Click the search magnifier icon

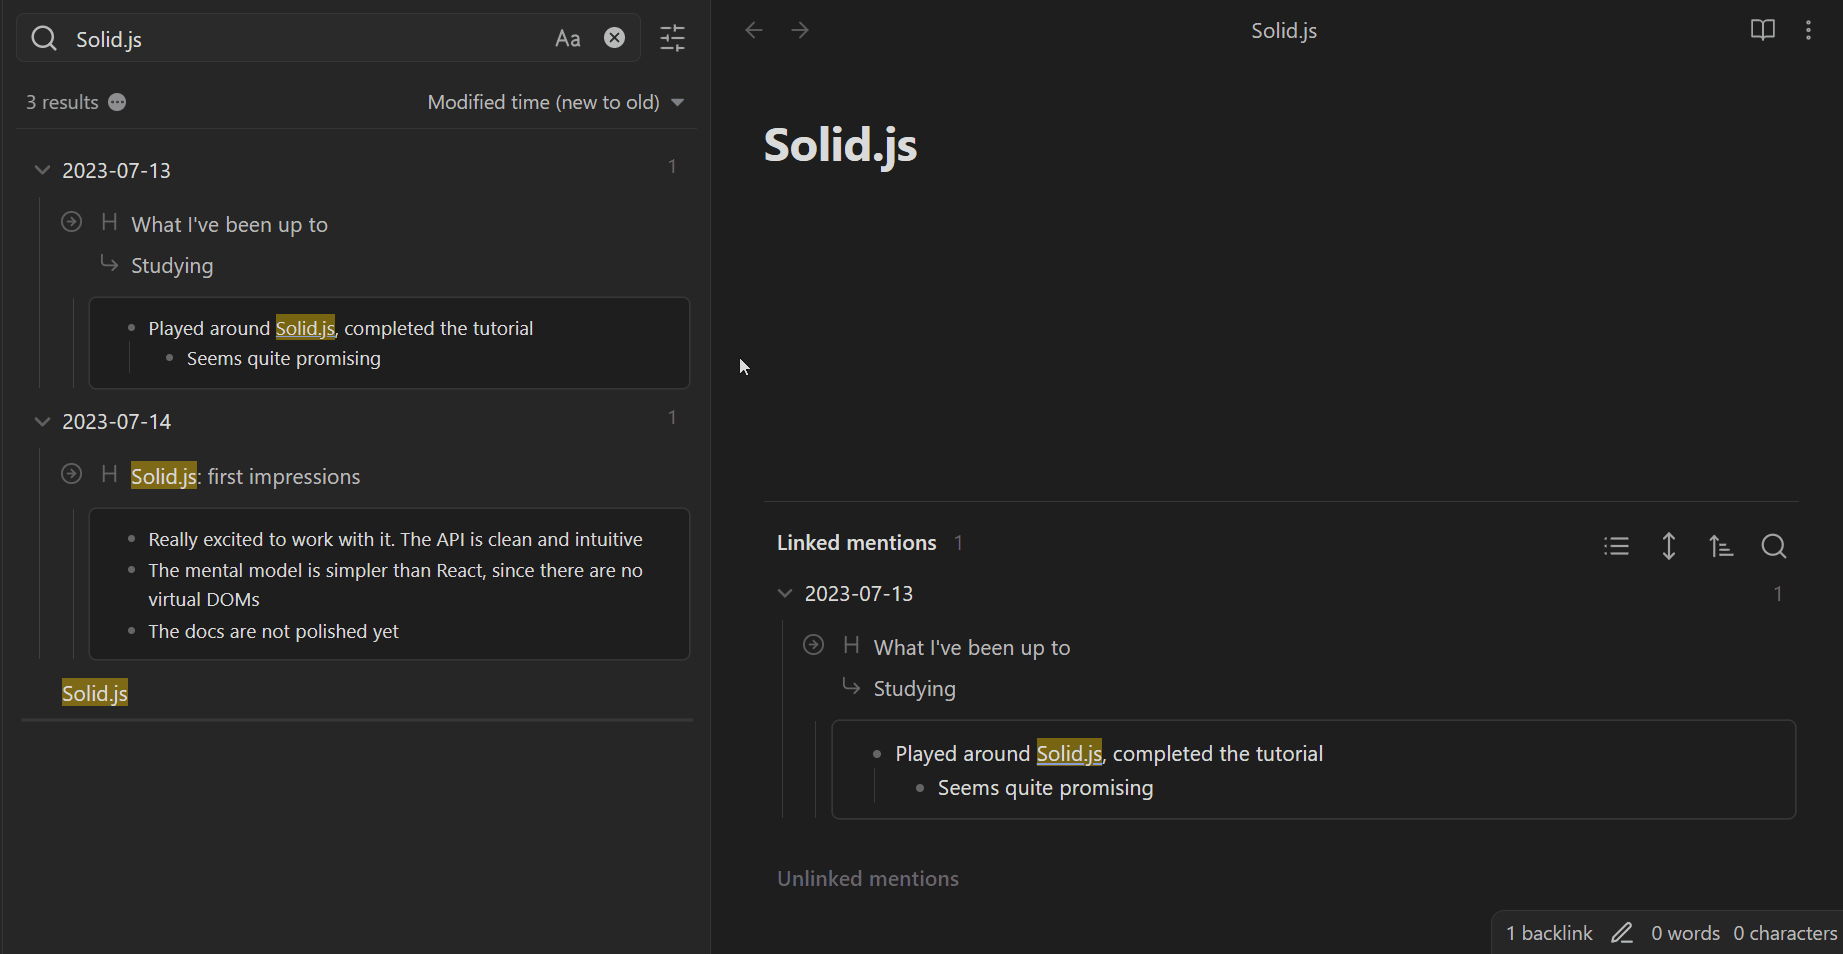point(44,39)
